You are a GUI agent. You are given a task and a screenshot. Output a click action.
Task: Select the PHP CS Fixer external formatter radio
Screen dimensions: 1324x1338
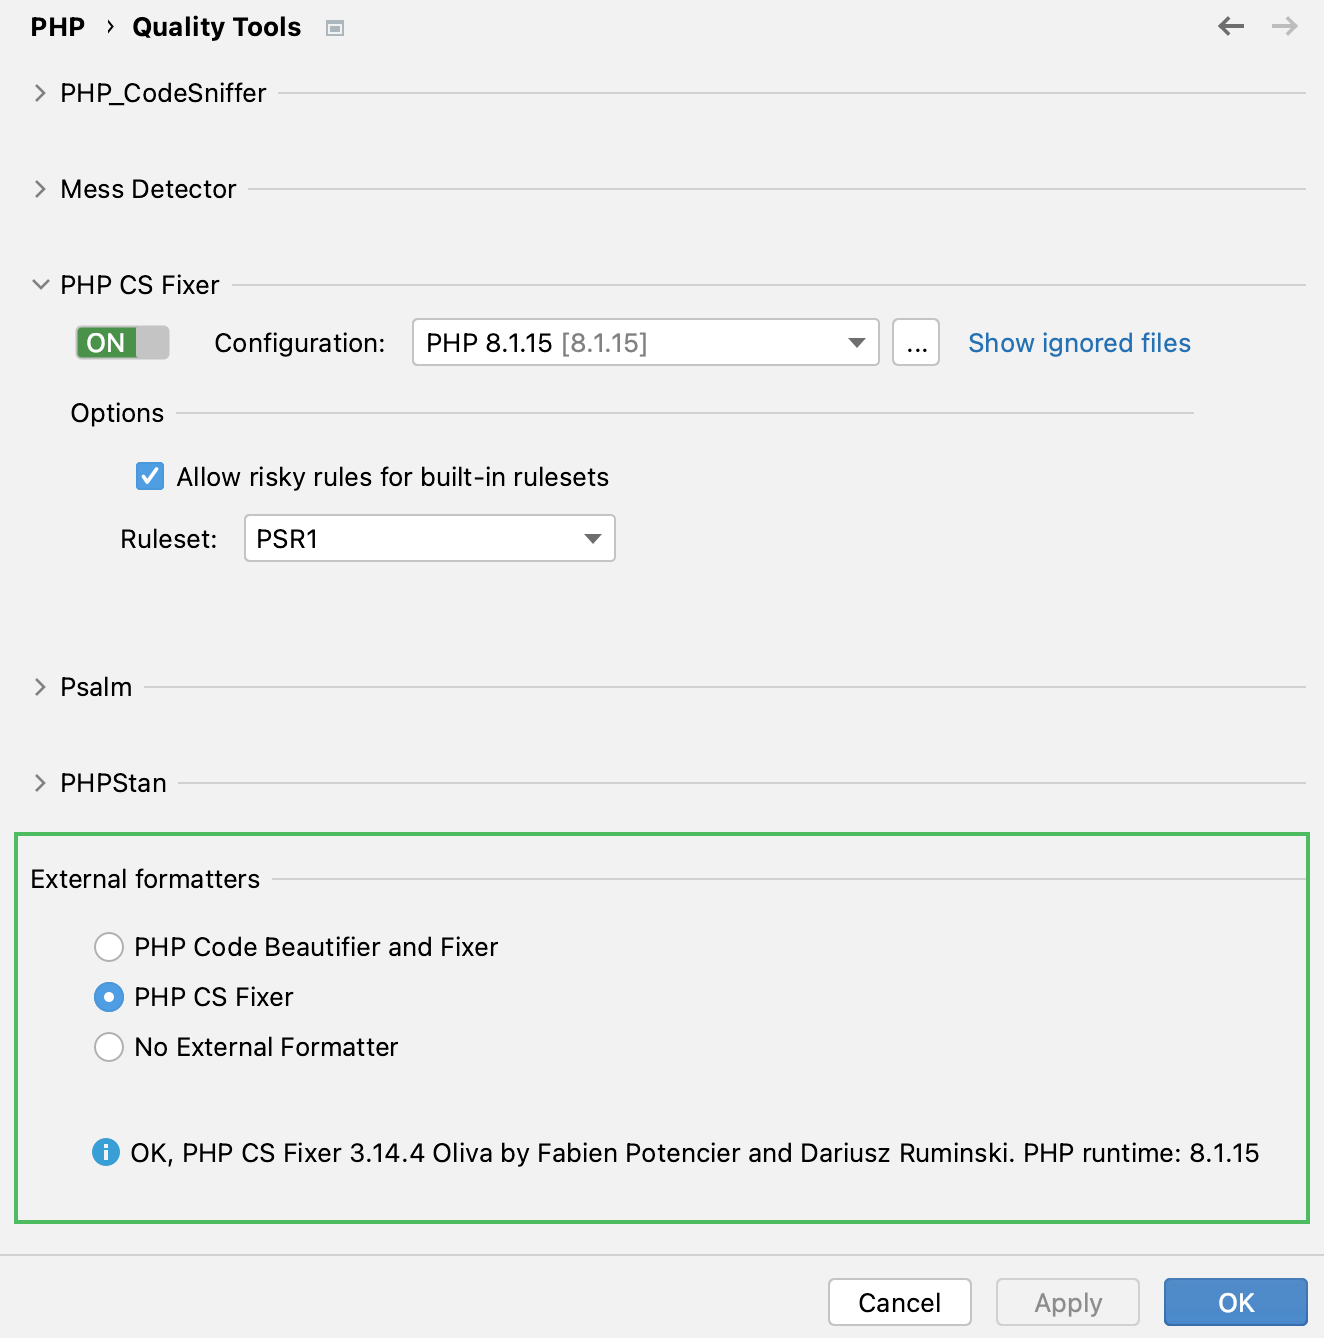pos(109,997)
